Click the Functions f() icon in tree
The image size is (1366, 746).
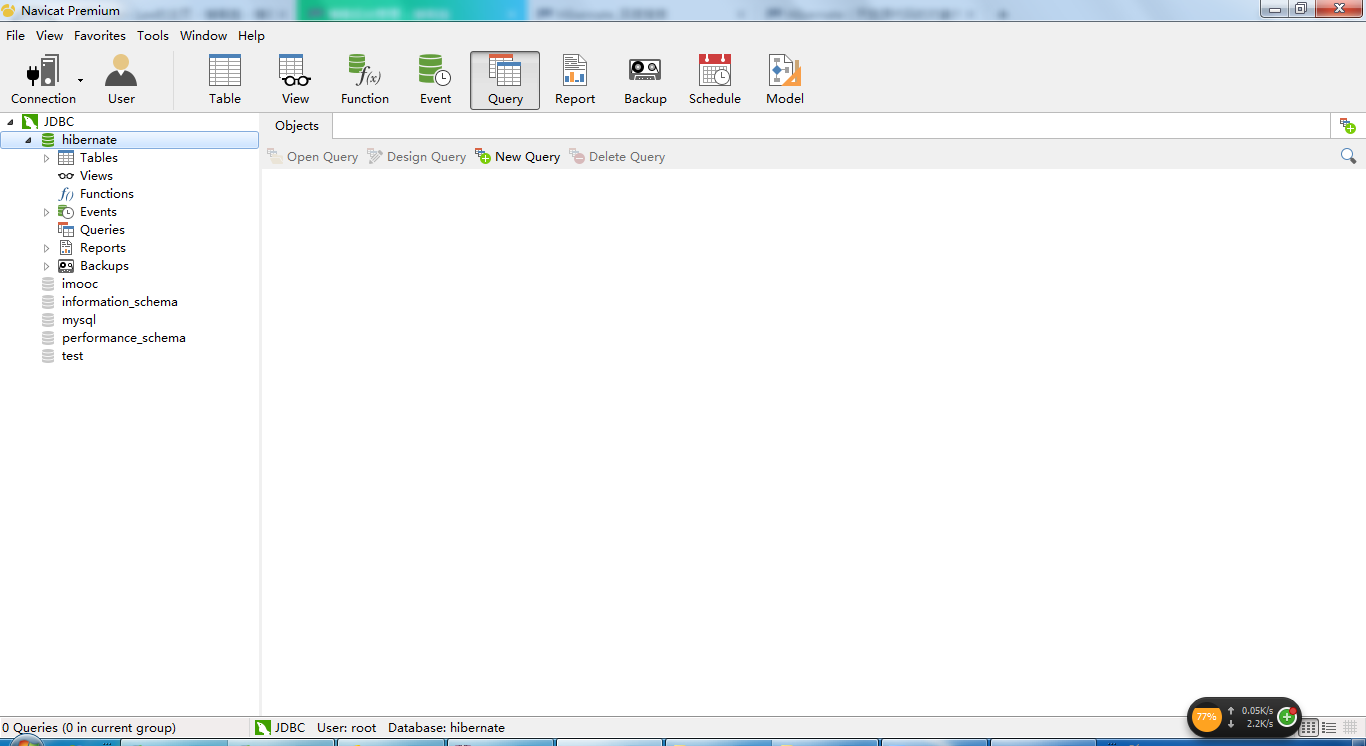tap(66, 194)
